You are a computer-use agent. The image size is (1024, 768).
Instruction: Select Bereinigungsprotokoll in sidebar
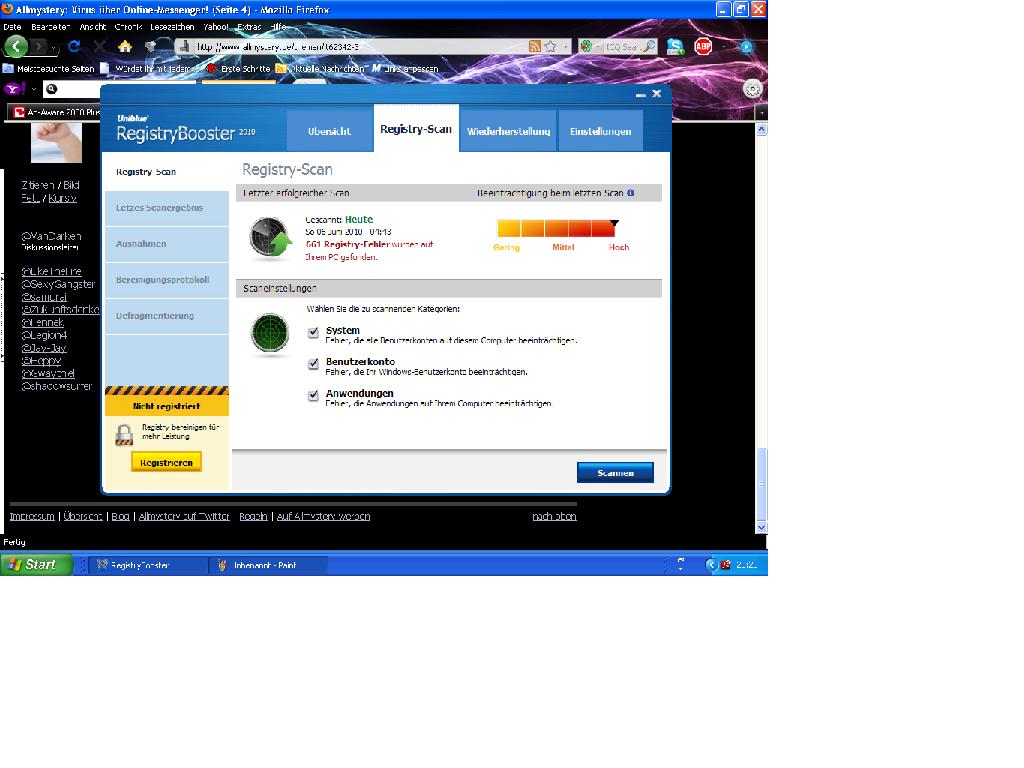pos(167,280)
